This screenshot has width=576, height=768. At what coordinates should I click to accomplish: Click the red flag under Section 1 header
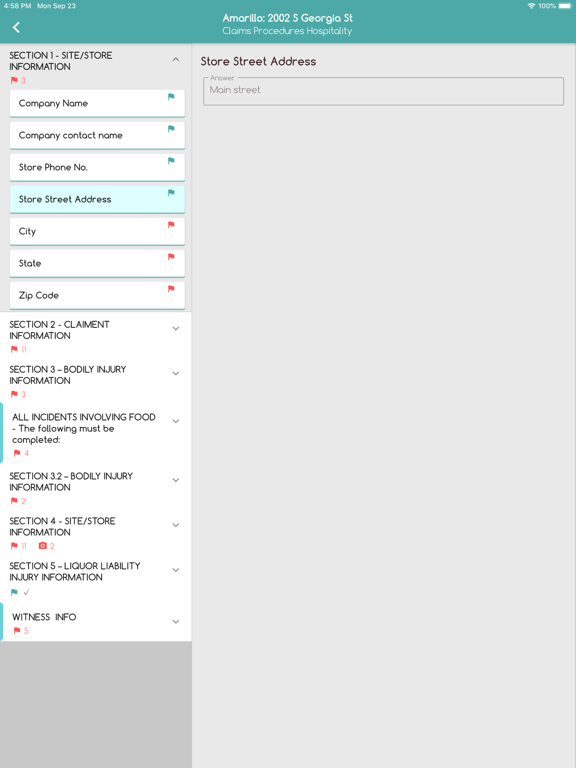pos(14,80)
